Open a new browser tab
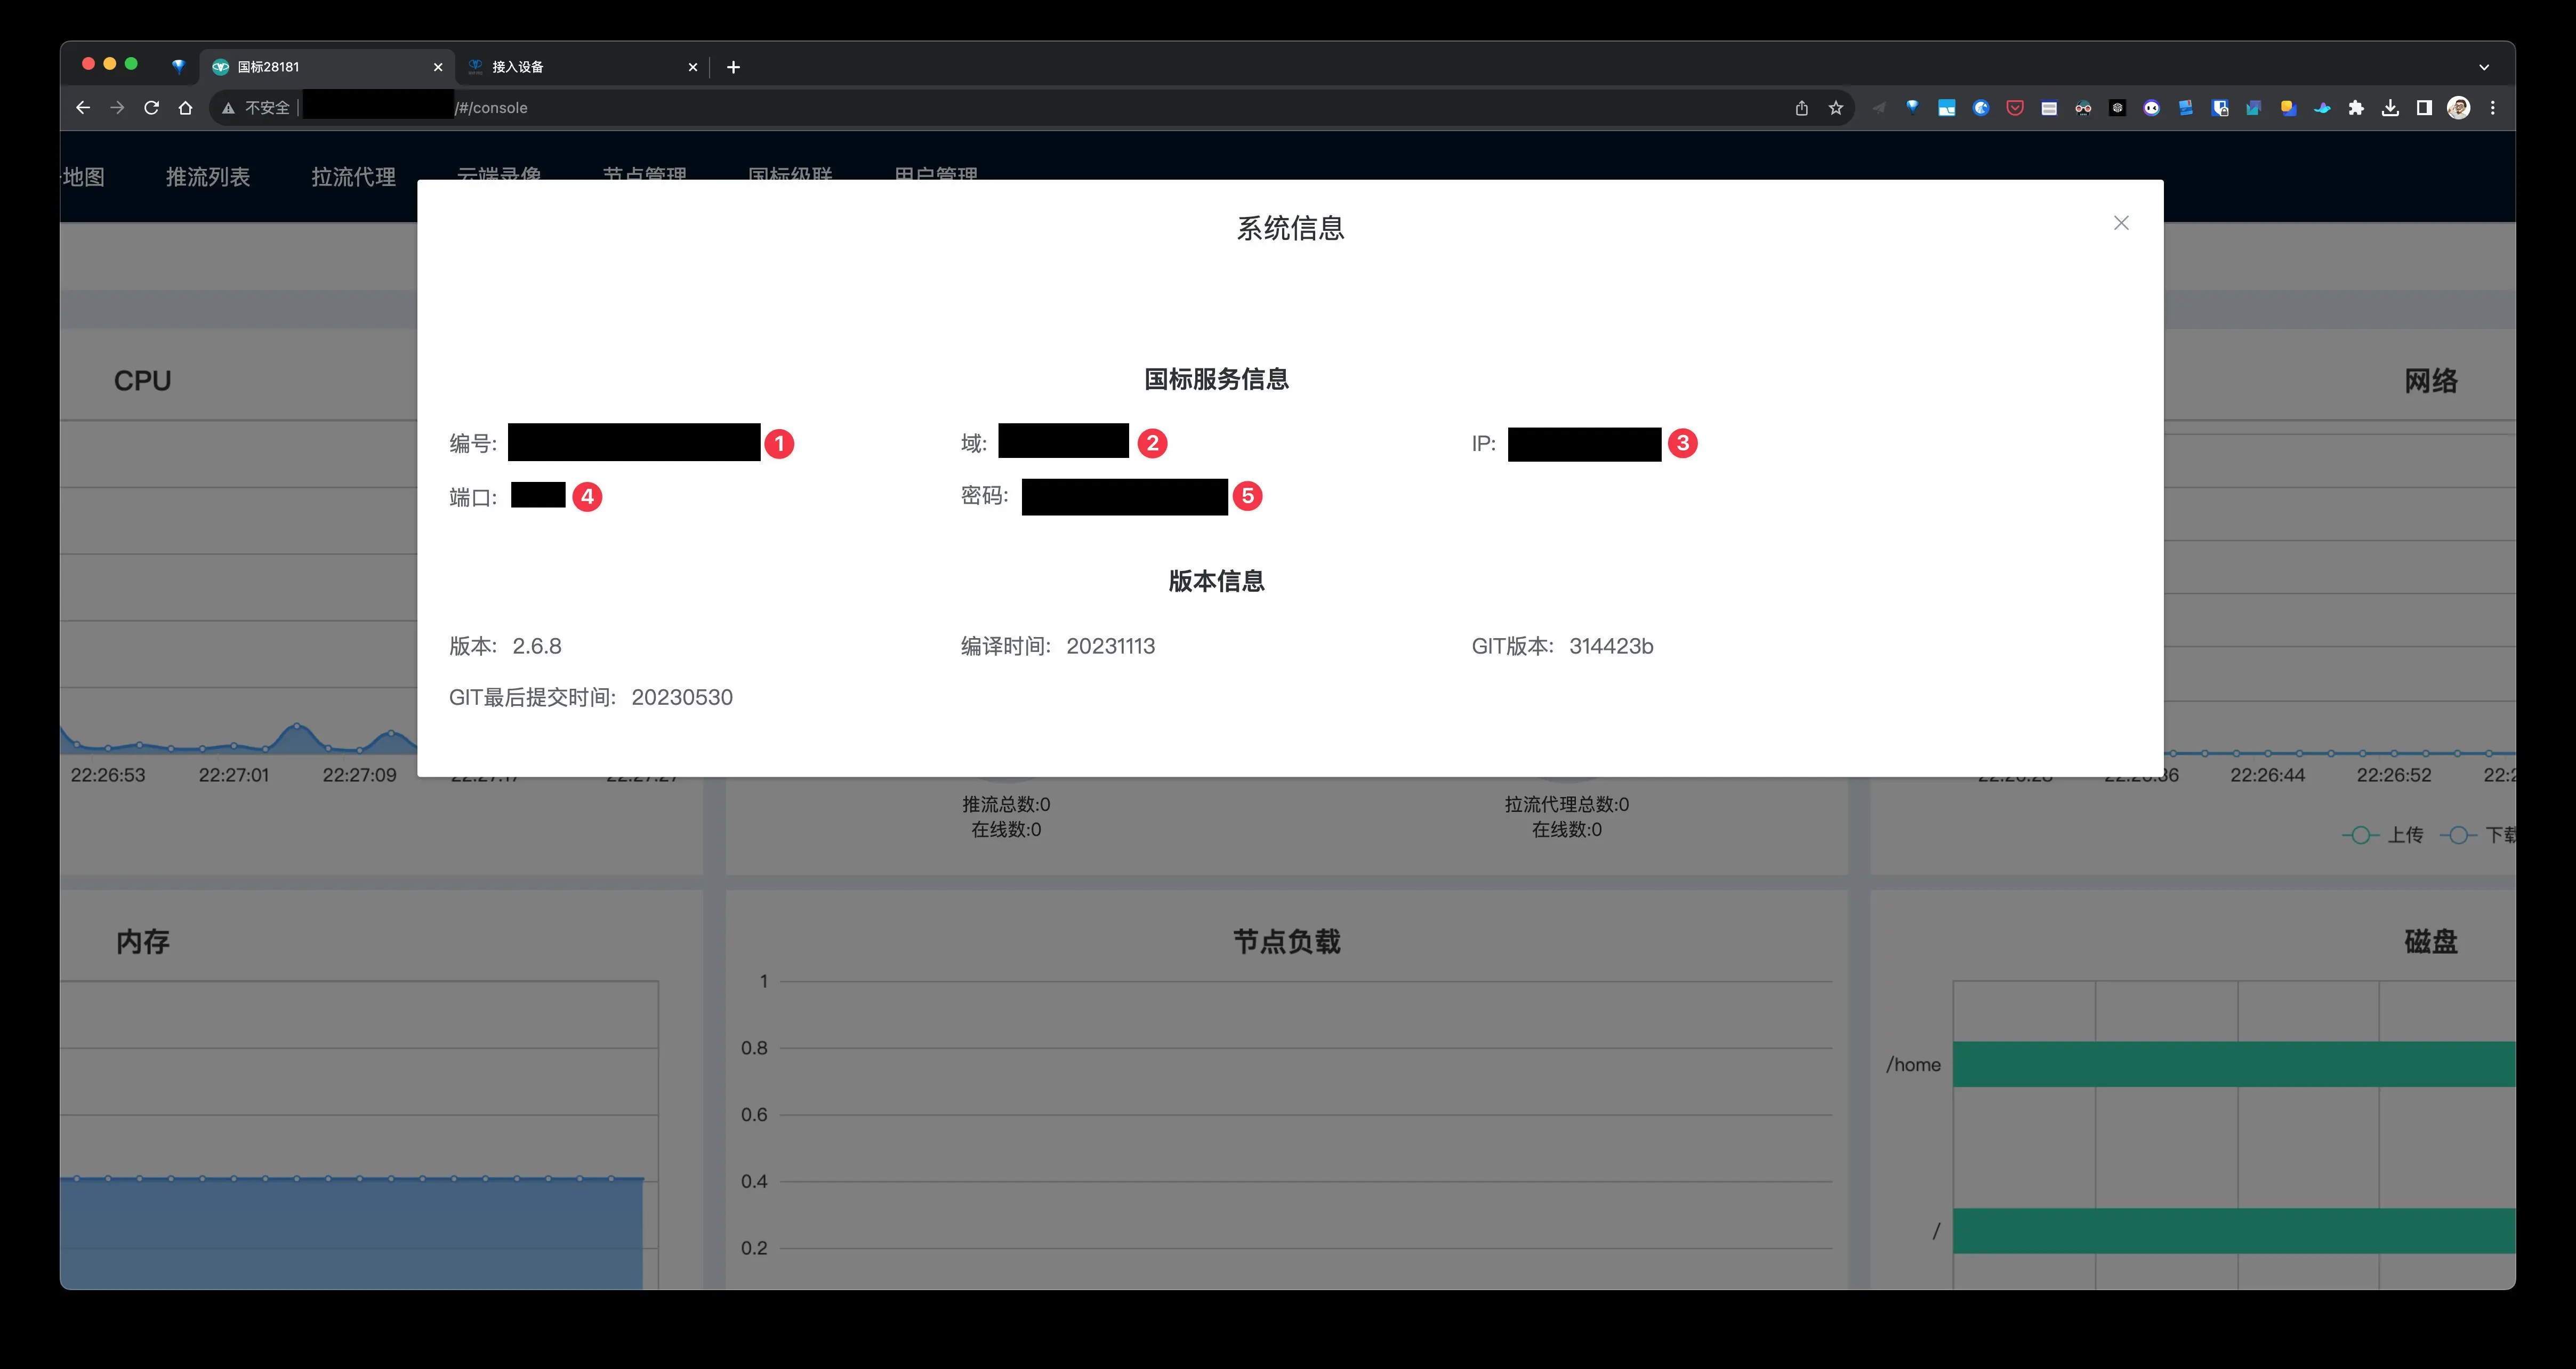 click(x=733, y=67)
